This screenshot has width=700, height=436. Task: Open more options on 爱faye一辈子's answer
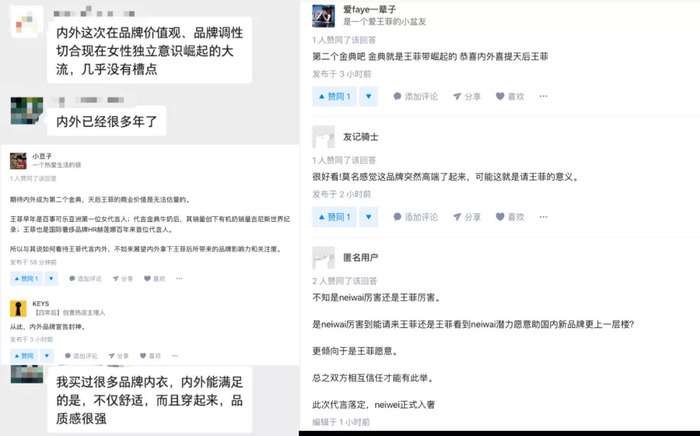543,96
